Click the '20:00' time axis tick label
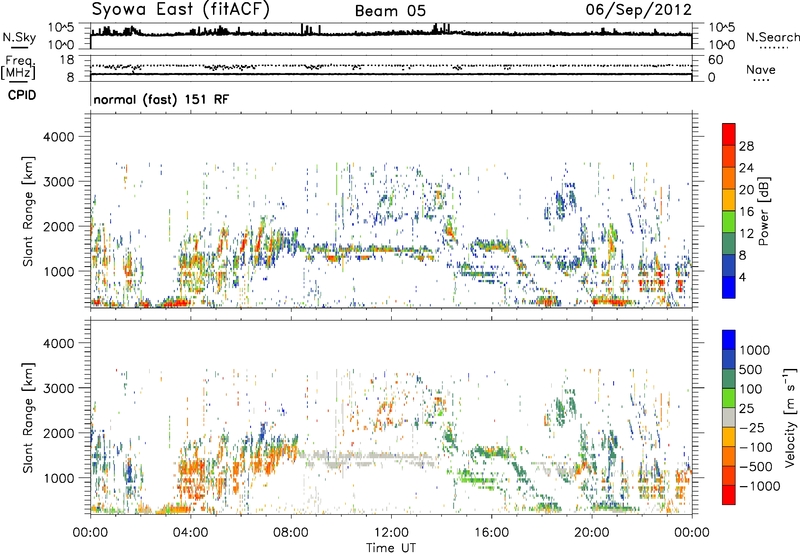800x554 pixels. pos(592,533)
